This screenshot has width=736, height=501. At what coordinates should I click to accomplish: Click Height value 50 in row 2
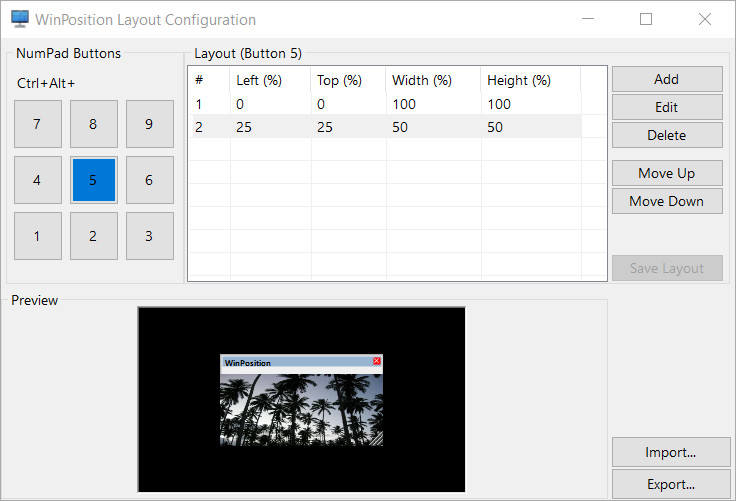pyautogui.click(x=495, y=127)
